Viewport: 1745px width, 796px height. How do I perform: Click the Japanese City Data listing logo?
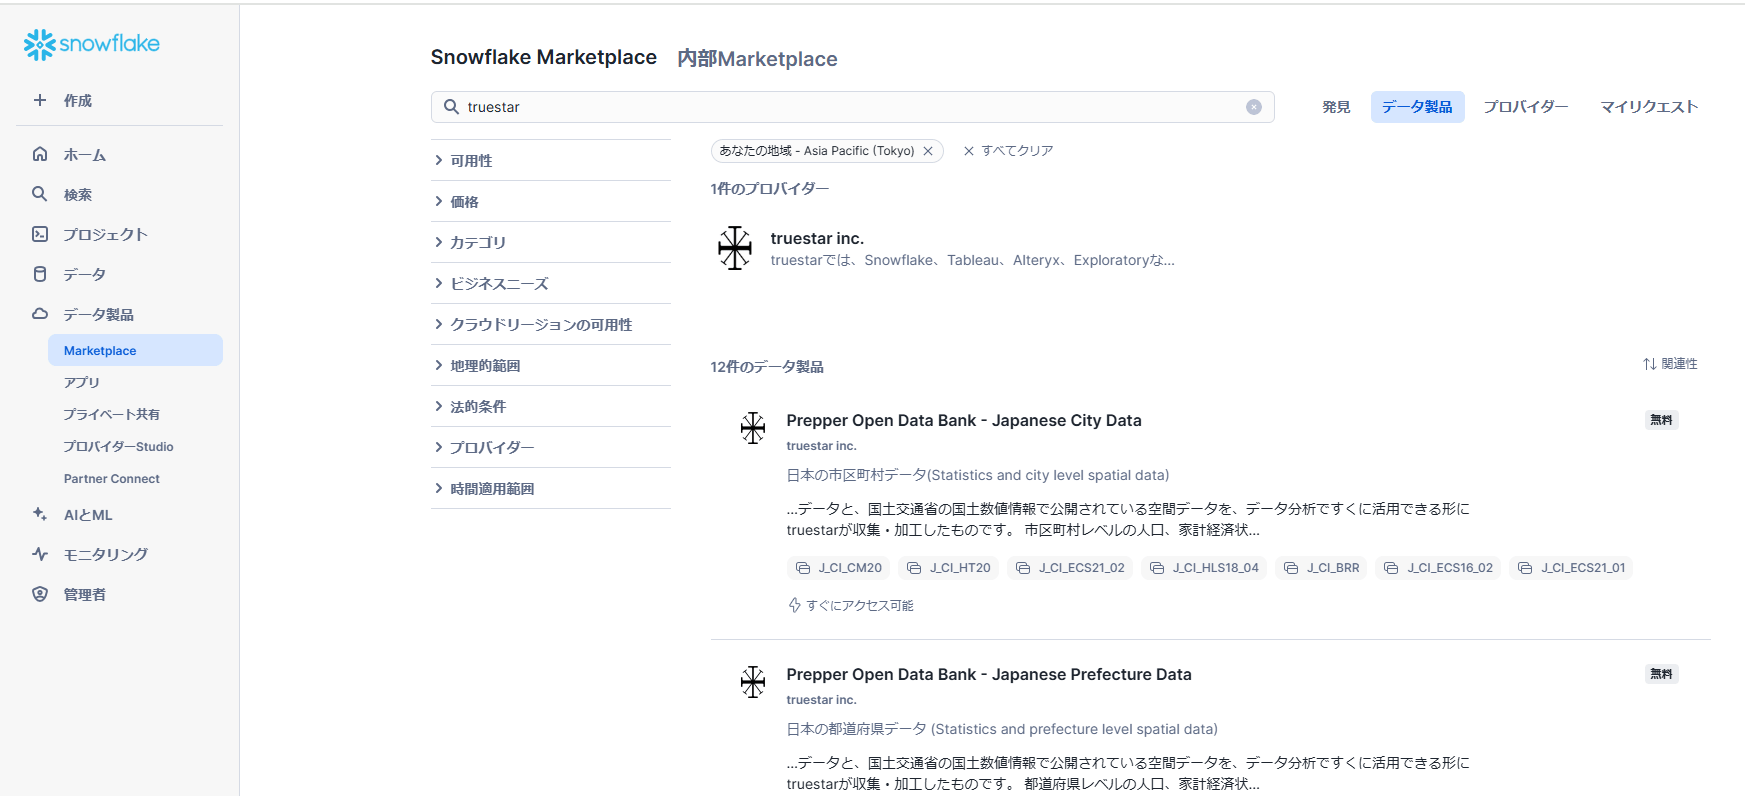coord(753,428)
